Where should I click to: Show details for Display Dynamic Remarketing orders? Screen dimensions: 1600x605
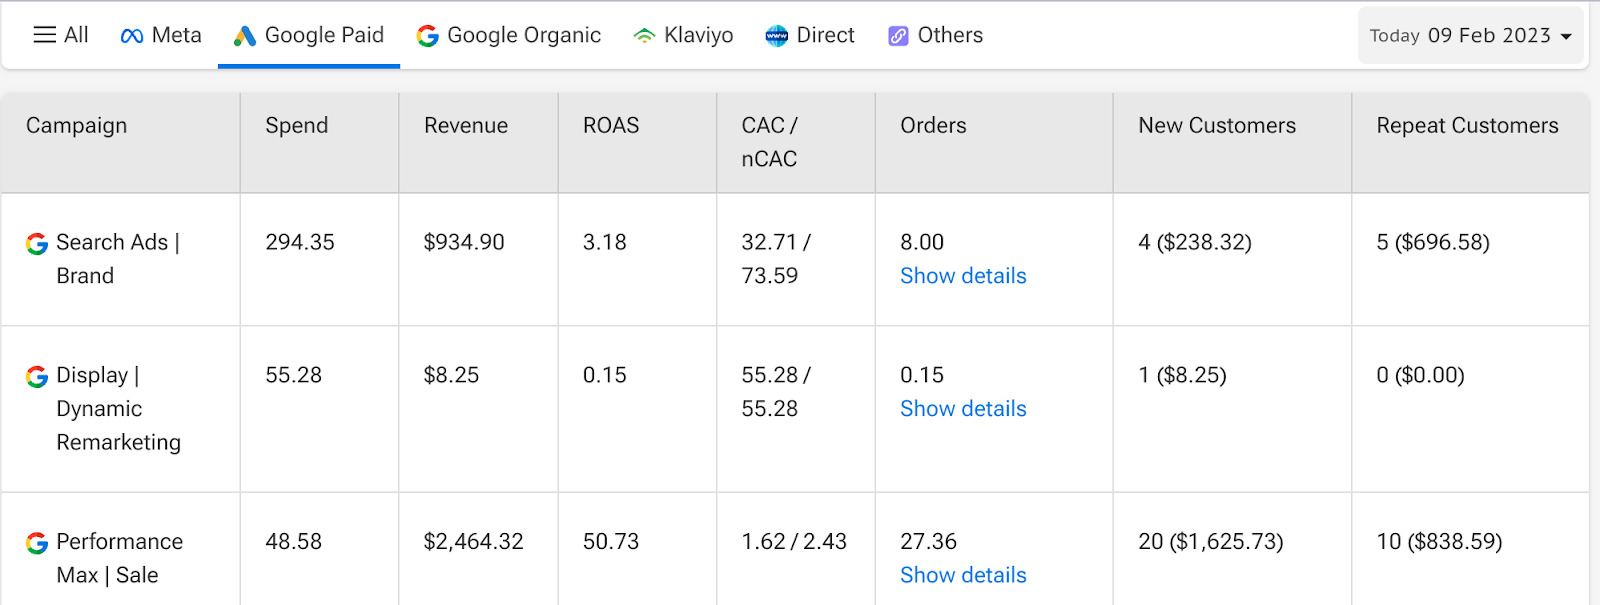pos(963,409)
